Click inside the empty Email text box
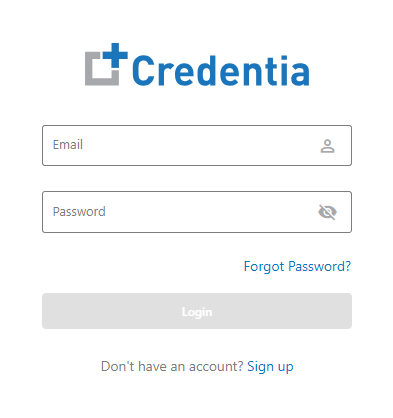The height and width of the screenshot is (418, 393). 197,145
